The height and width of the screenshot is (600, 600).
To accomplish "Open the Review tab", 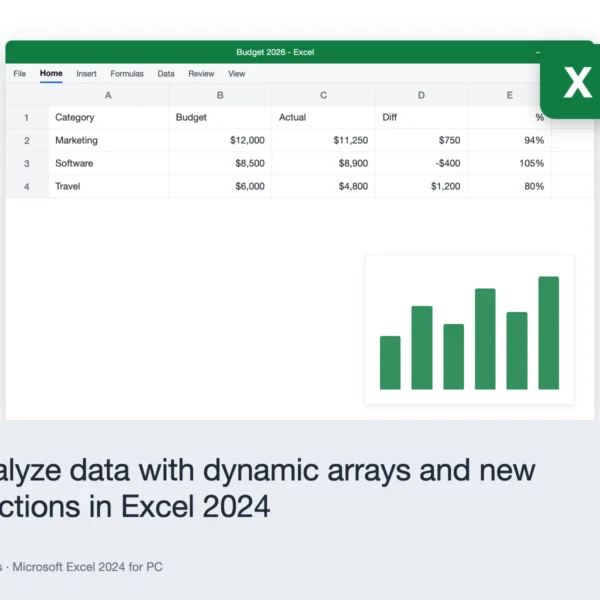I will click(201, 73).
